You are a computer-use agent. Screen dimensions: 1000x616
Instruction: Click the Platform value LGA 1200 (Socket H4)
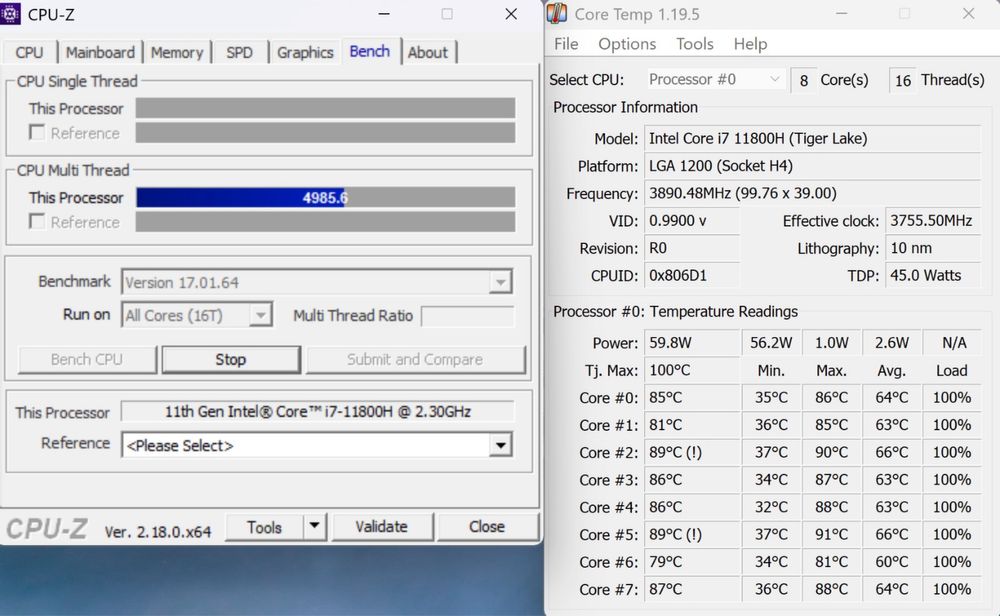tap(812, 166)
